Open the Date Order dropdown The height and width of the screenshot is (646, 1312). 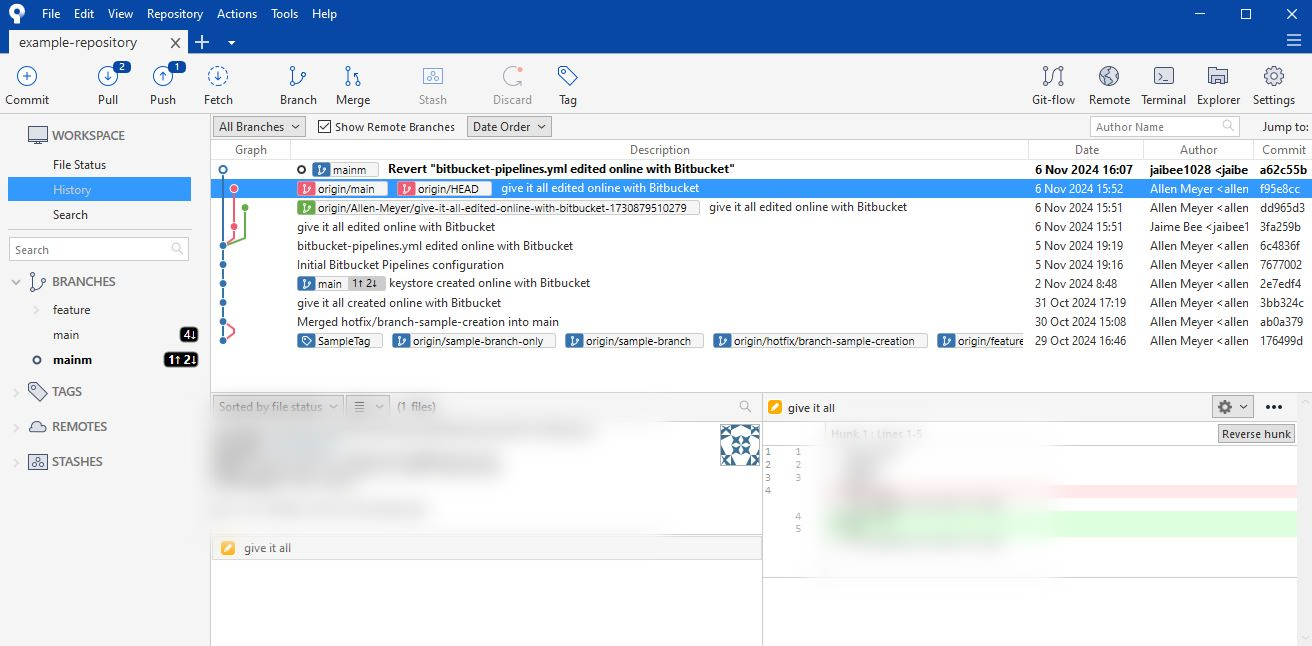coord(509,127)
